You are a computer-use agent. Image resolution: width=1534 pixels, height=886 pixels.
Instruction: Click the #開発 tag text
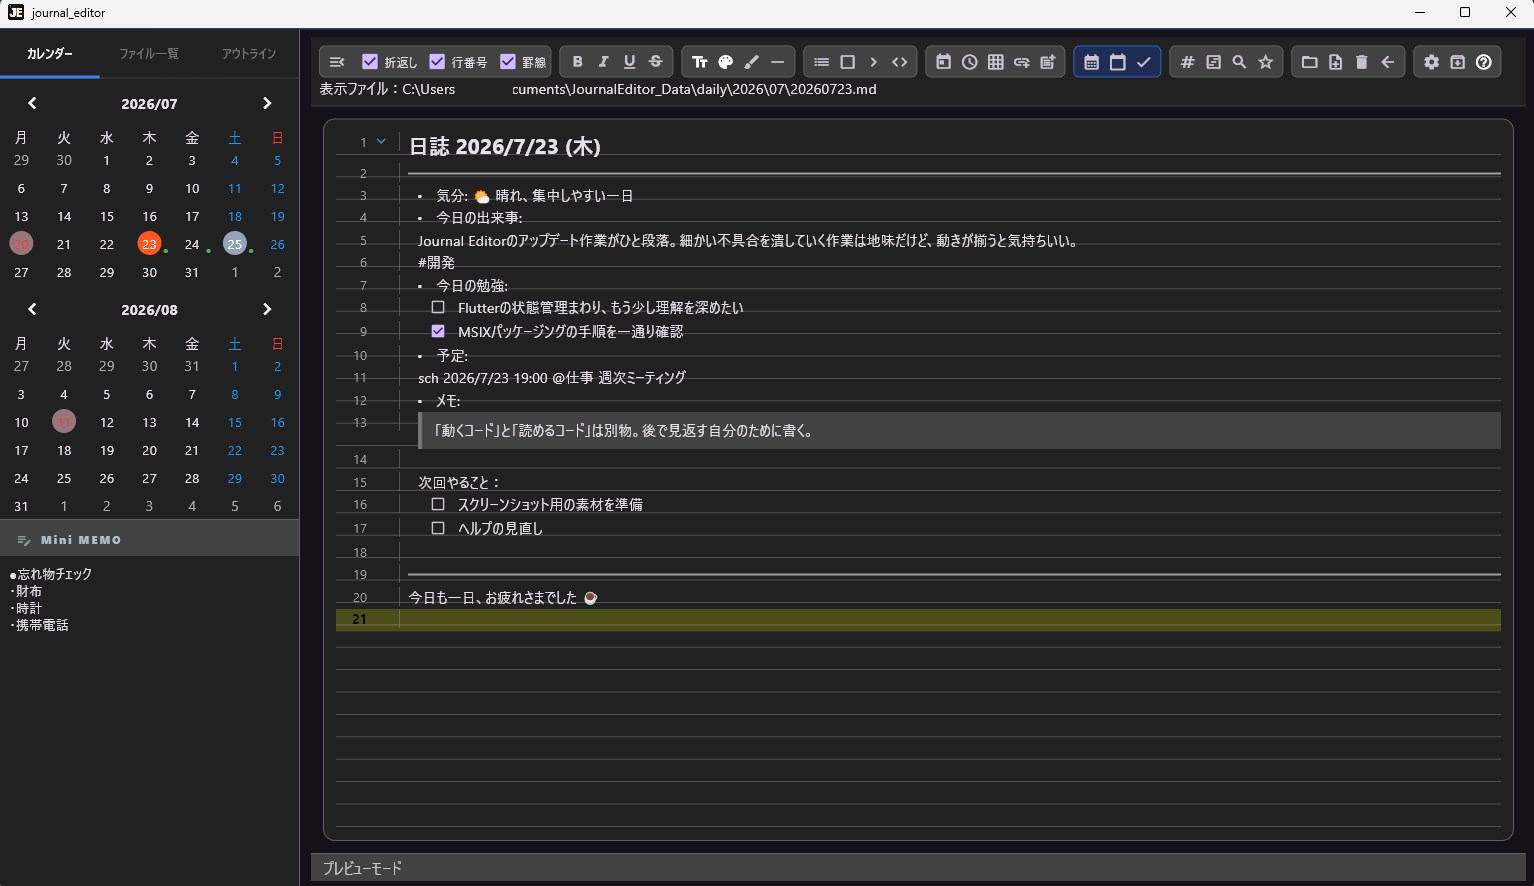click(x=436, y=262)
